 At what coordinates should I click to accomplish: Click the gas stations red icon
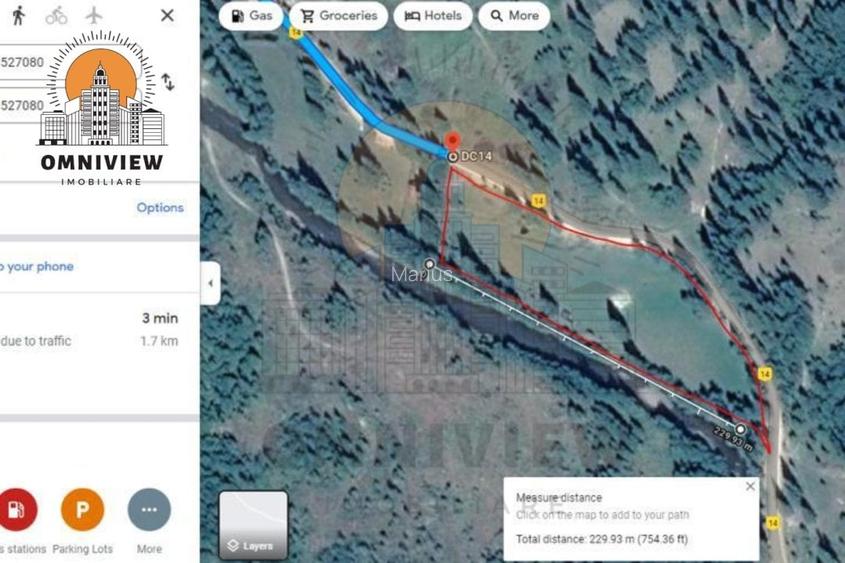[x=16, y=510]
